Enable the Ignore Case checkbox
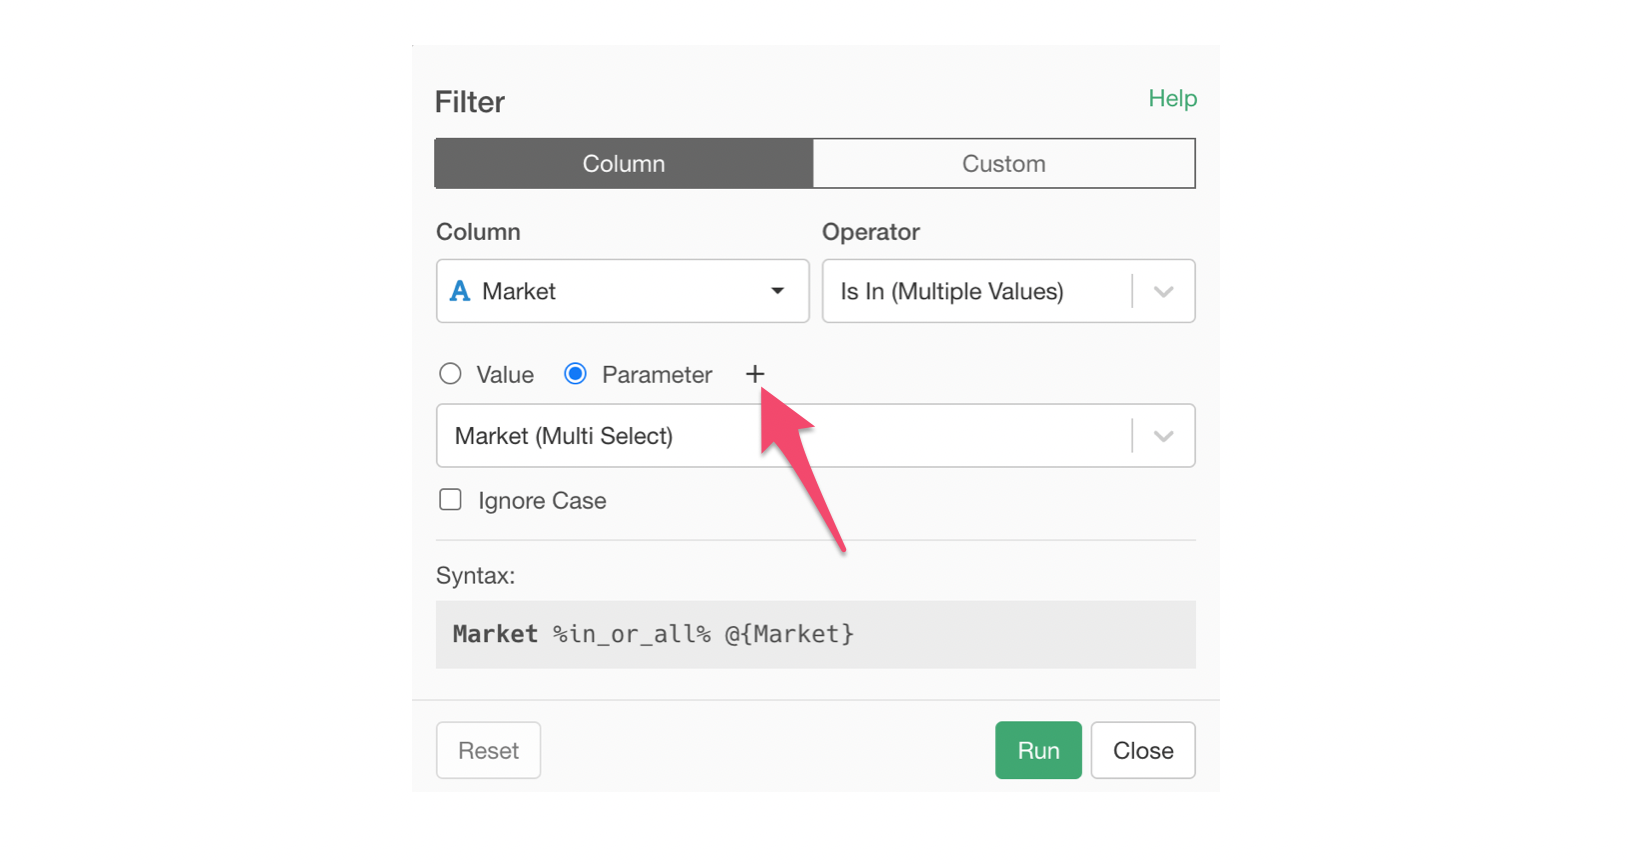1628x864 pixels. (451, 500)
